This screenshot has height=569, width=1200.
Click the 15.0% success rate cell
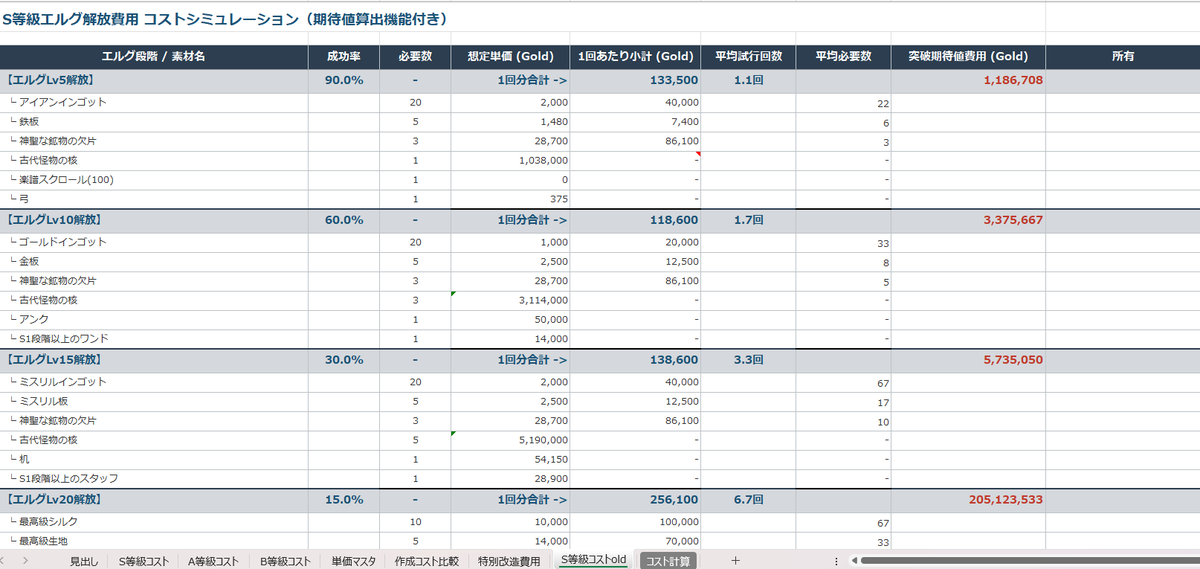coord(344,500)
